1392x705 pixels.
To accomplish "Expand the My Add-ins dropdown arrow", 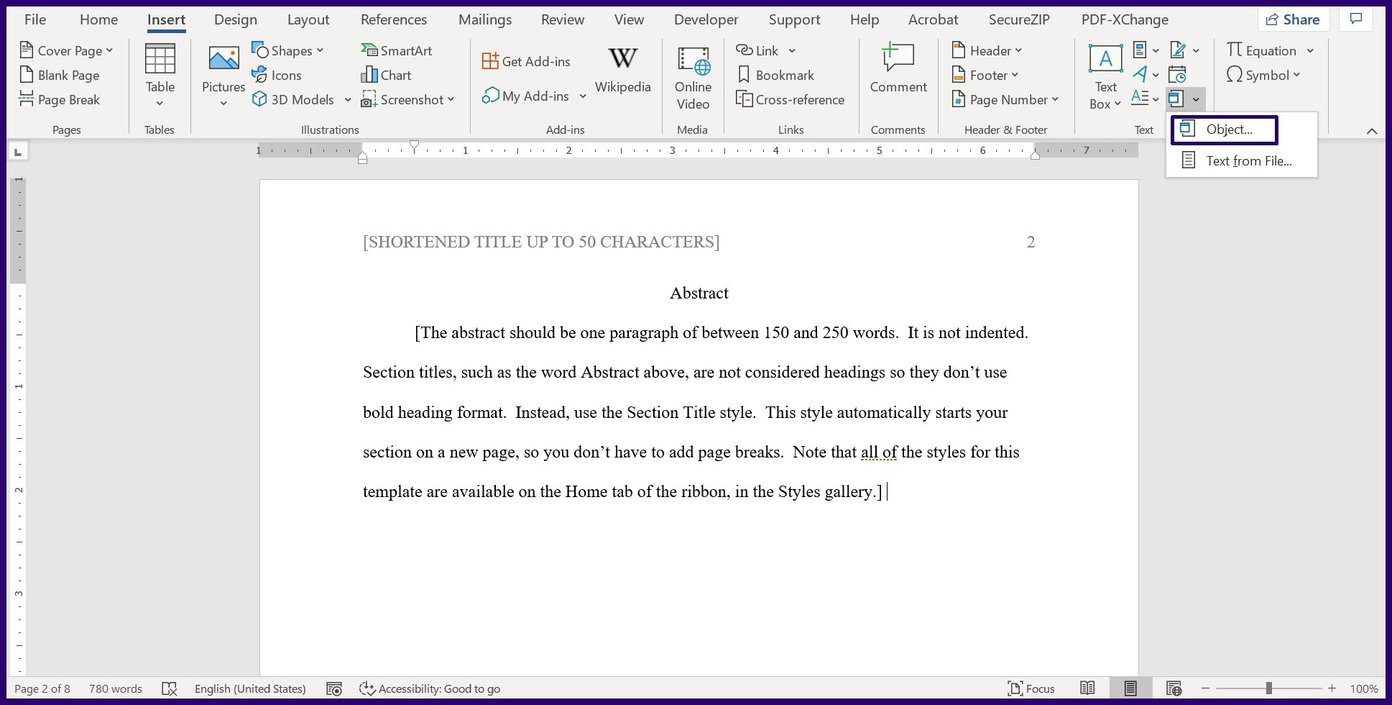I will click(583, 97).
